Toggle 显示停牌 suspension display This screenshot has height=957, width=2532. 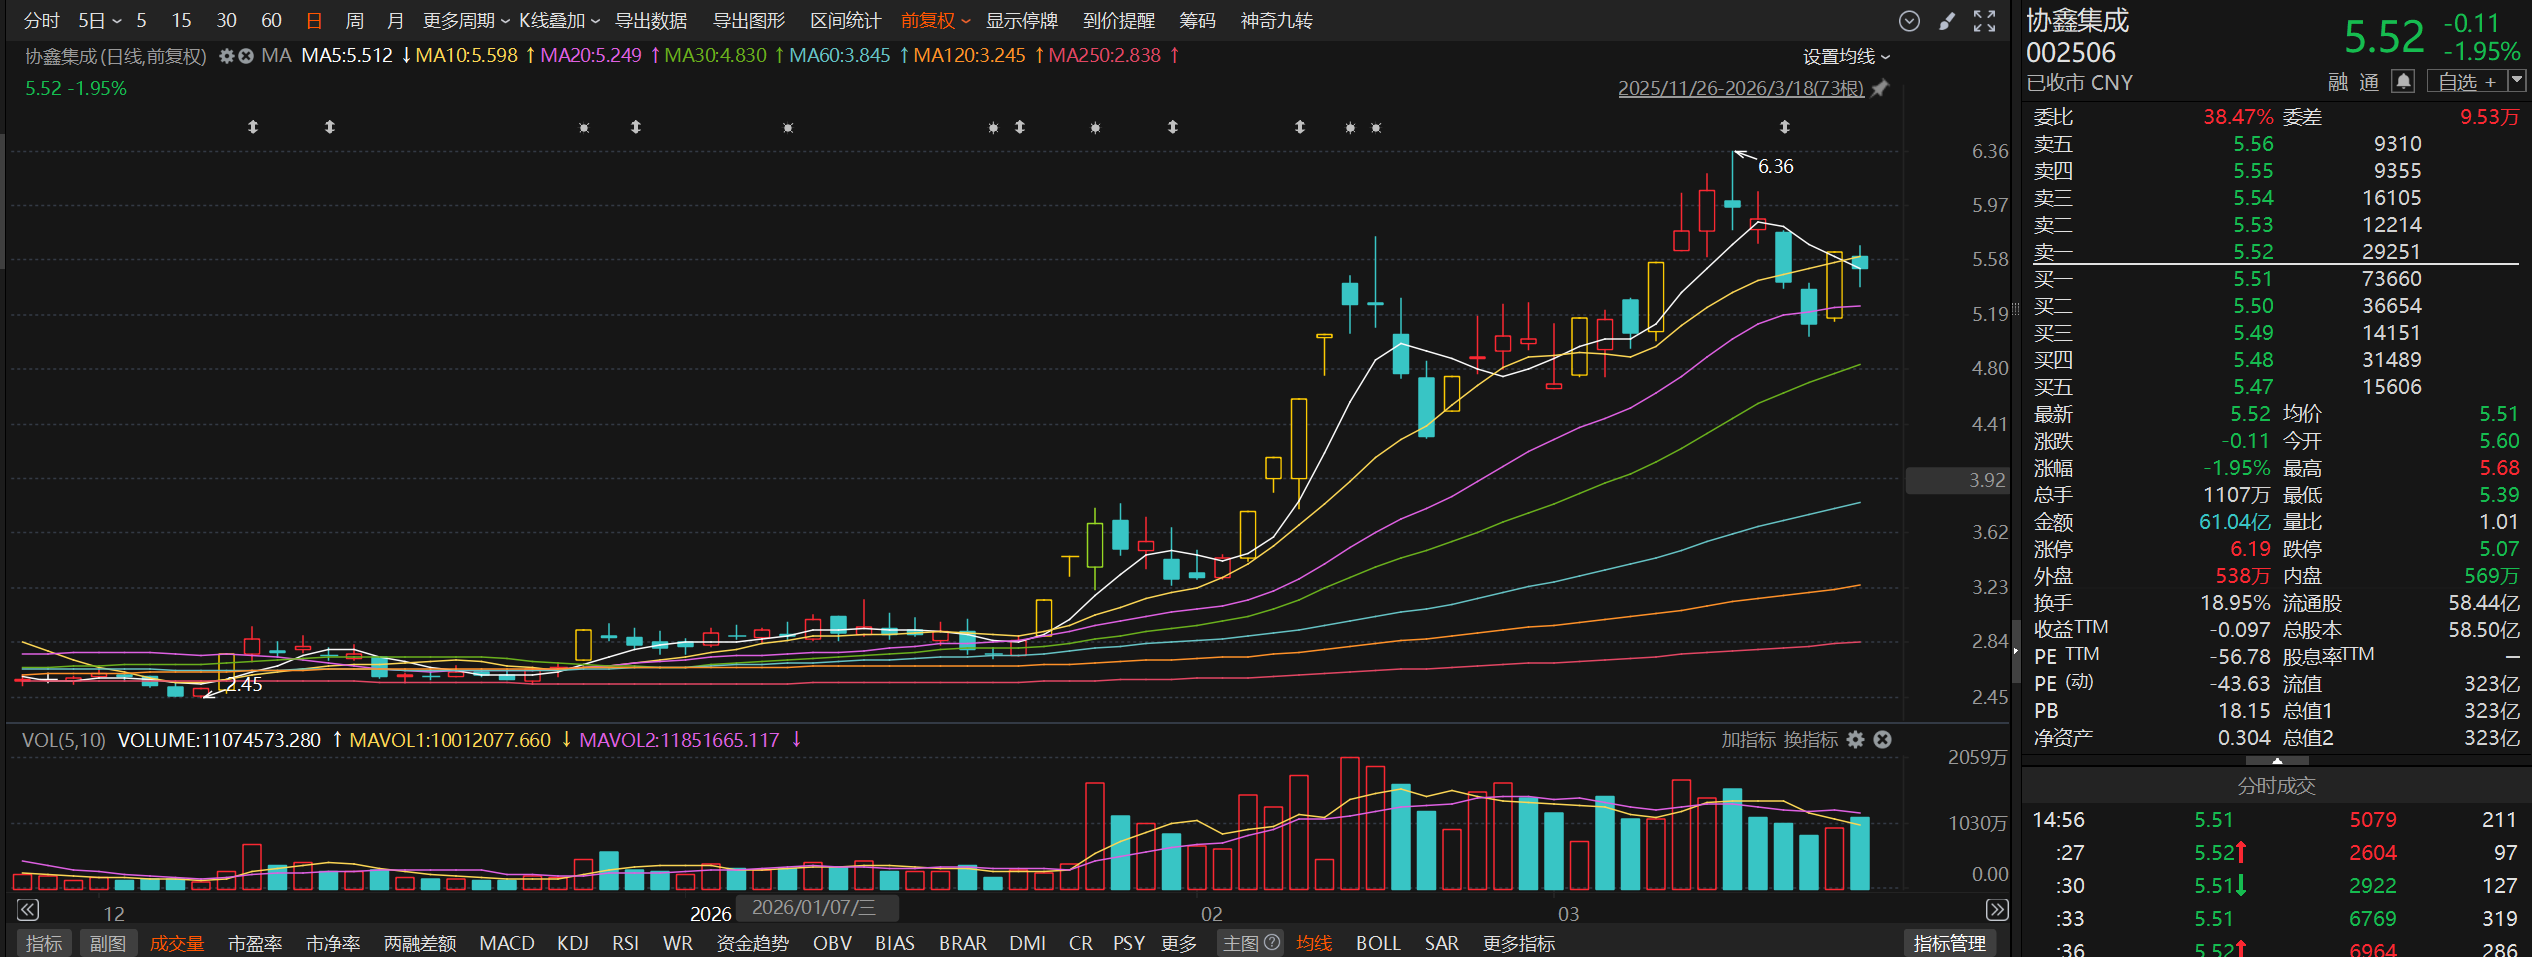pyautogui.click(x=1021, y=21)
